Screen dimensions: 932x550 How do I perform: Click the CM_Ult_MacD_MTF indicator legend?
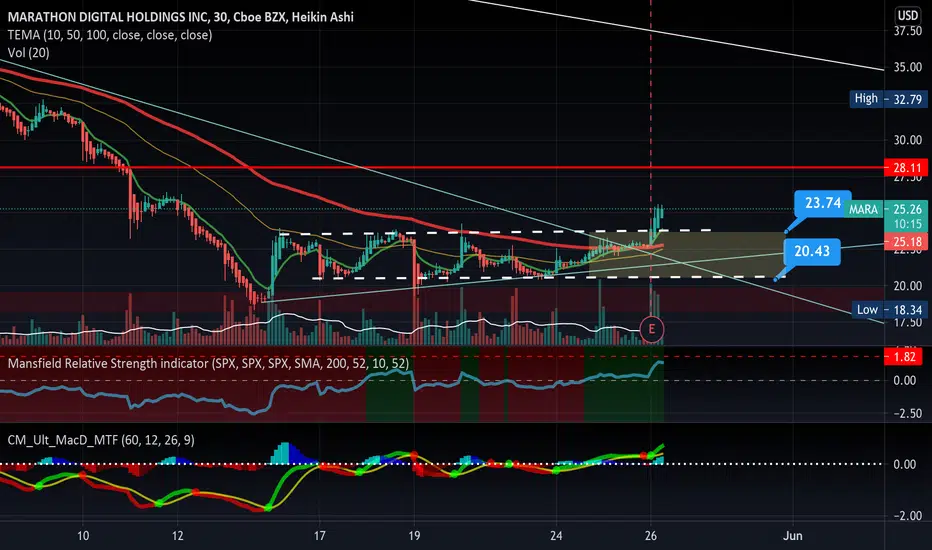pyautogui.click(x=101, y=440)
